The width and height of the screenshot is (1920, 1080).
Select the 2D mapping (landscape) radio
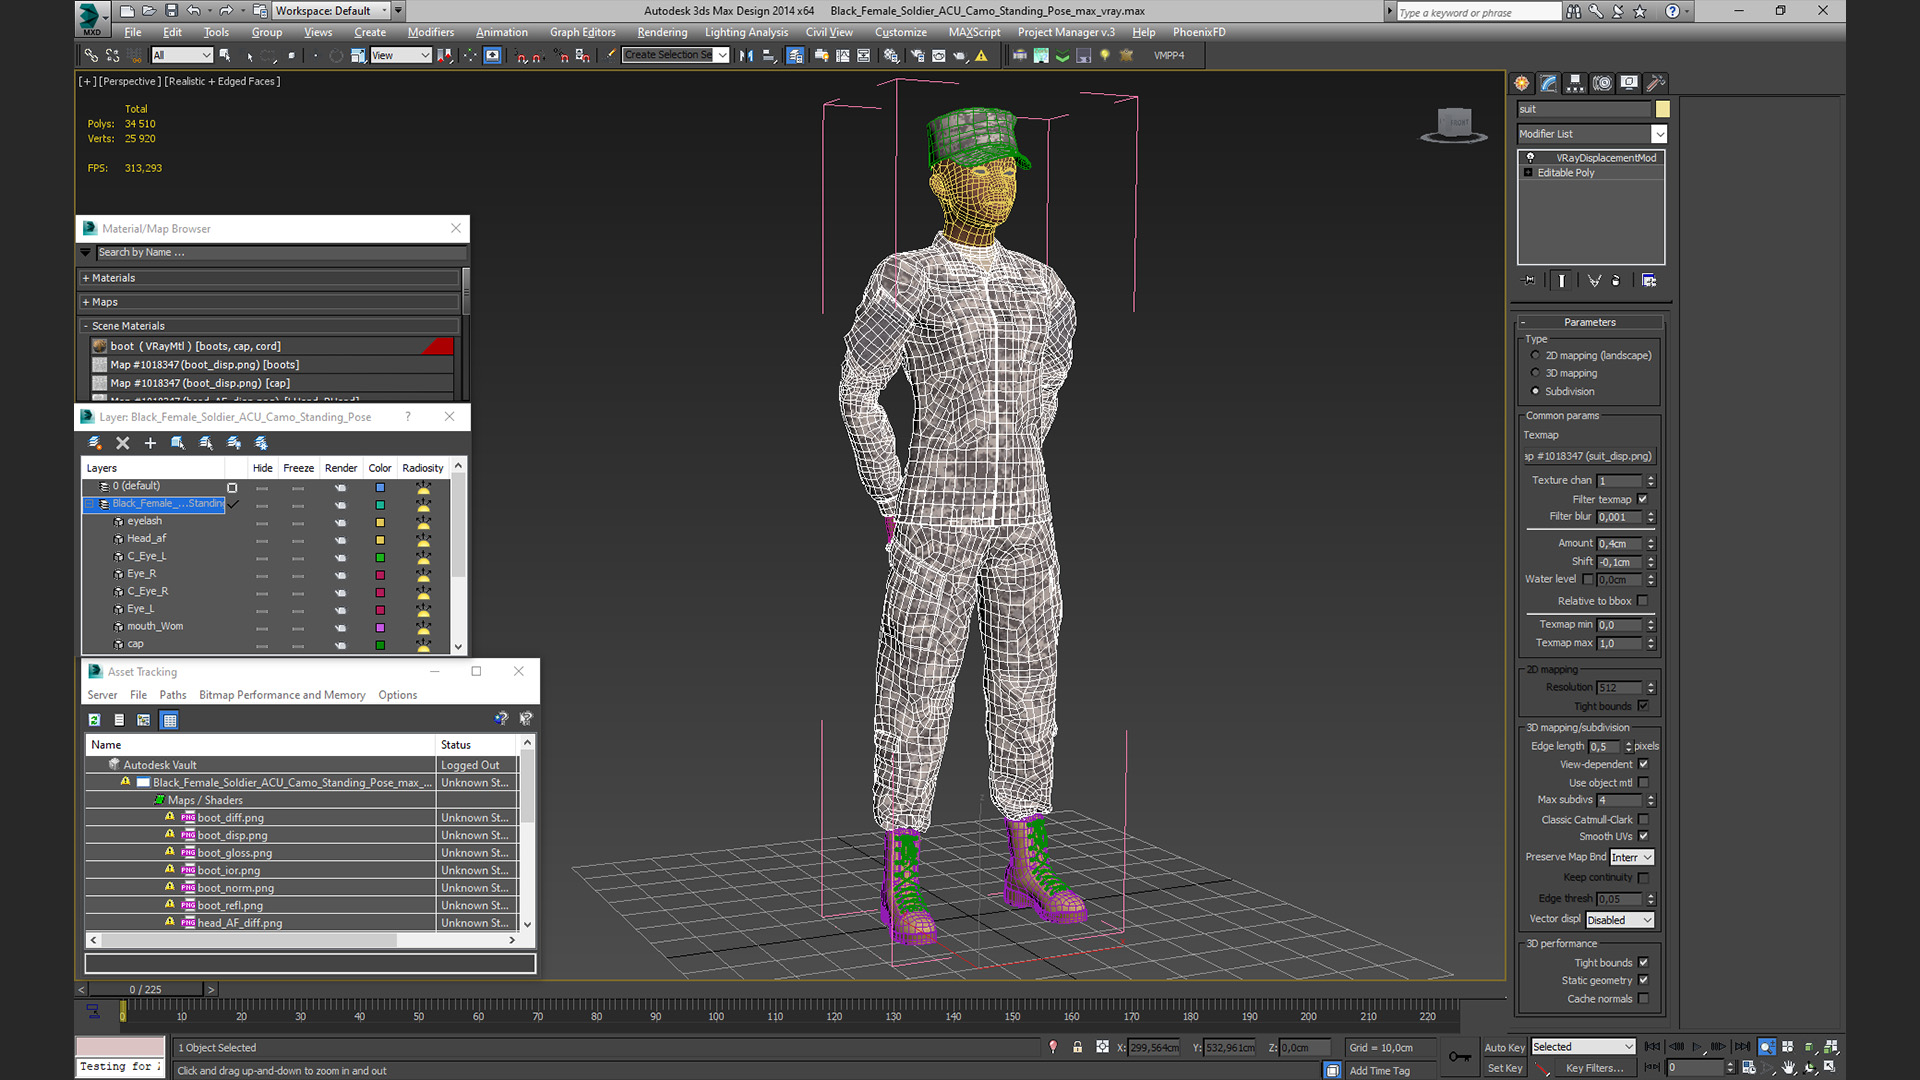click(x=1536, y=355)
